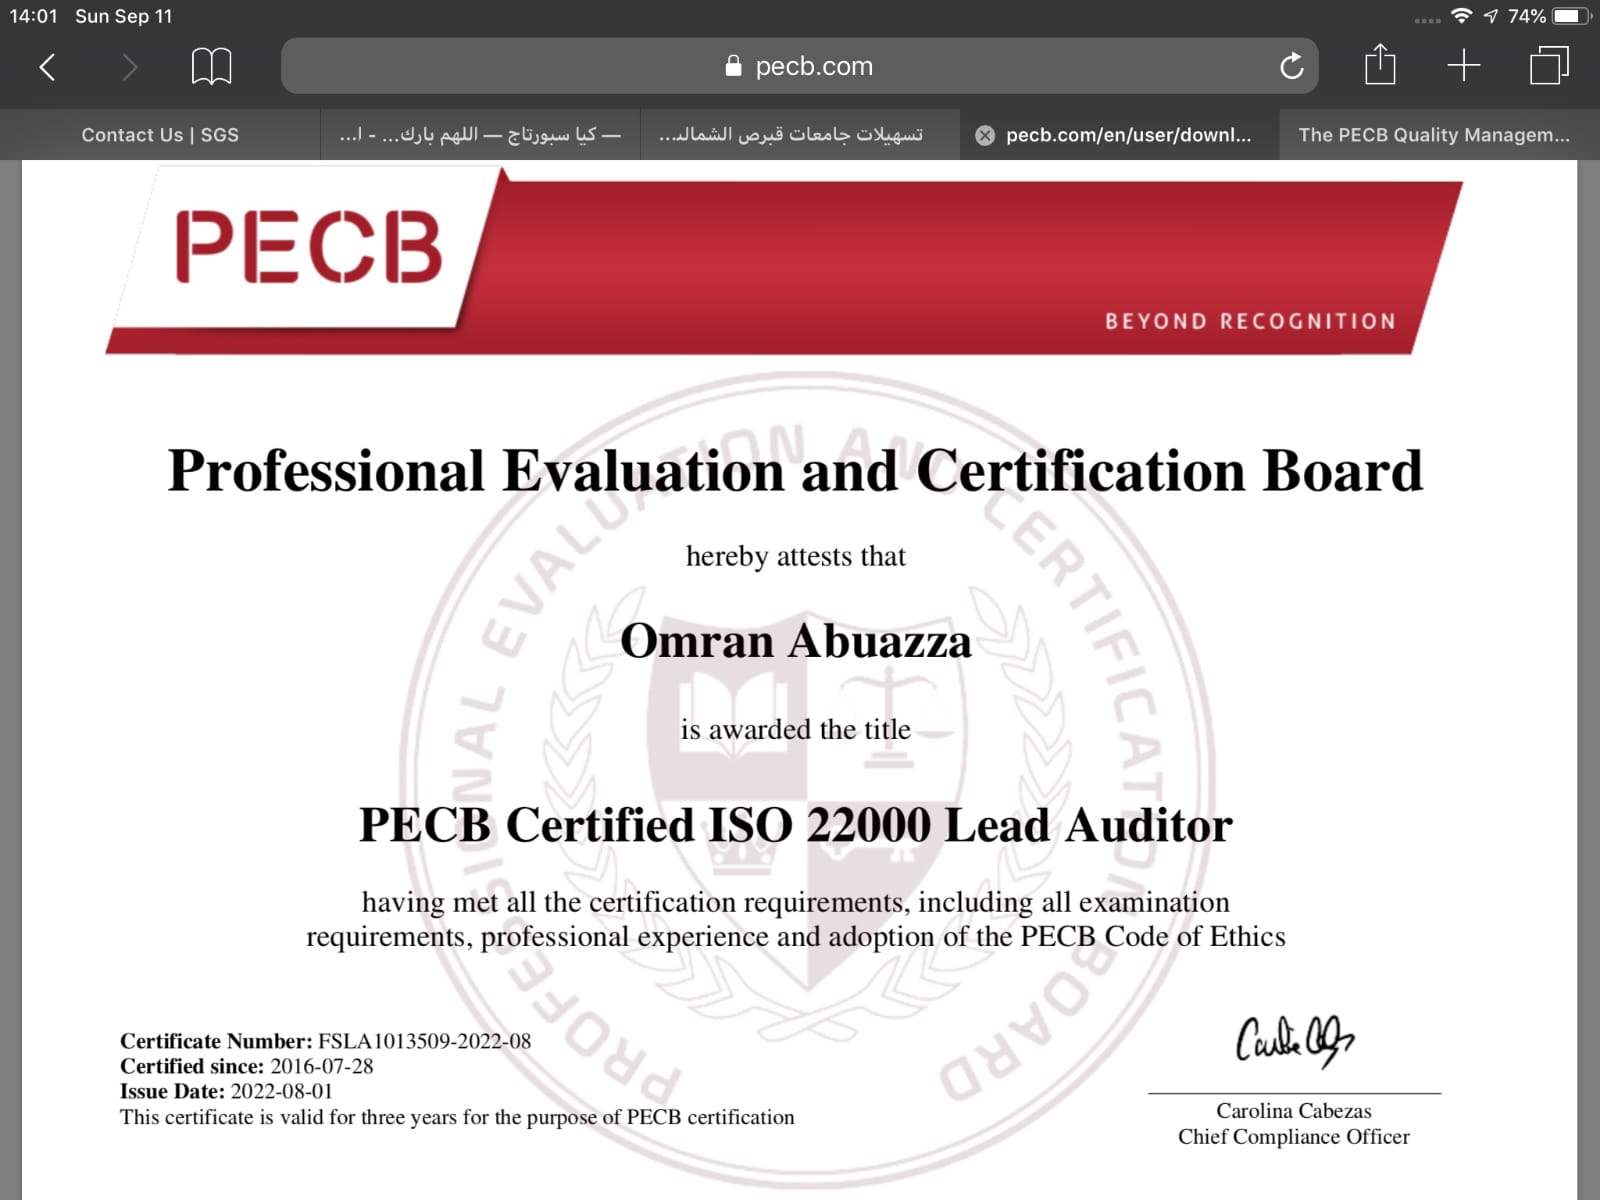Open the Arabic tab ending in كيا سبورتاج
1600x1200 pixels.
pos(480,135)
